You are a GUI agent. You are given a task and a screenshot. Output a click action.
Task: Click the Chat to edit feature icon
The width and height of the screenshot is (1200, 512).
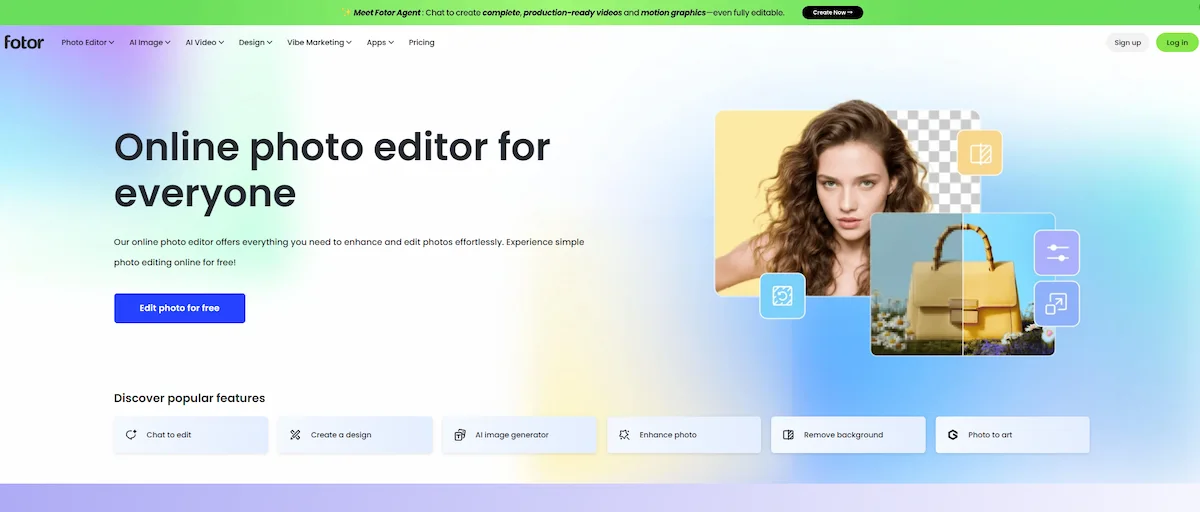coord(131,435)
